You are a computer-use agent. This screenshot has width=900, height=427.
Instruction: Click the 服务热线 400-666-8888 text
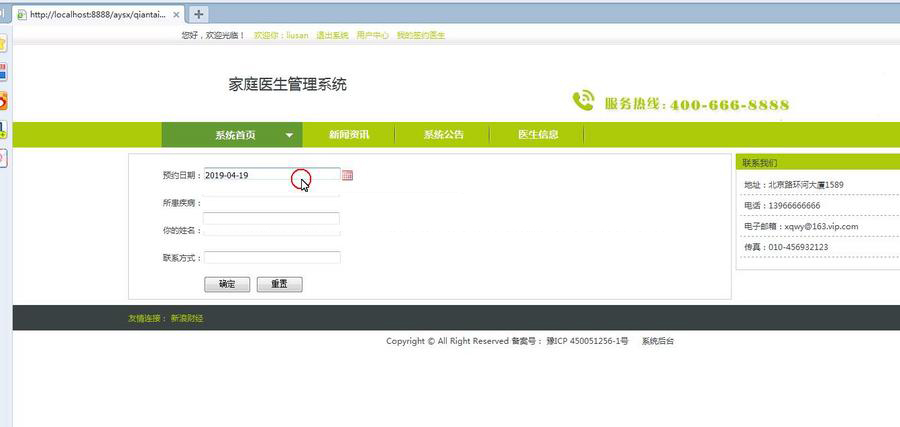(x=697, y=104)
